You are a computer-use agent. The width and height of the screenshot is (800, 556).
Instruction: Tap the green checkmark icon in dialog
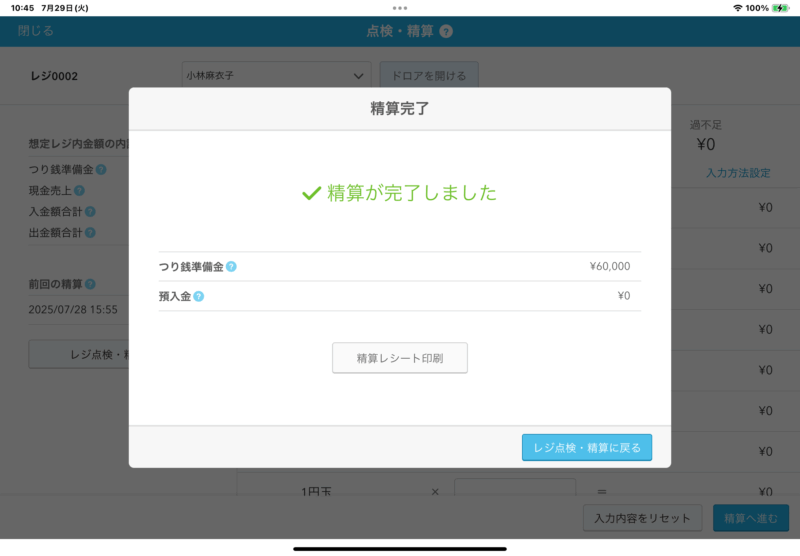click(311, 193)
